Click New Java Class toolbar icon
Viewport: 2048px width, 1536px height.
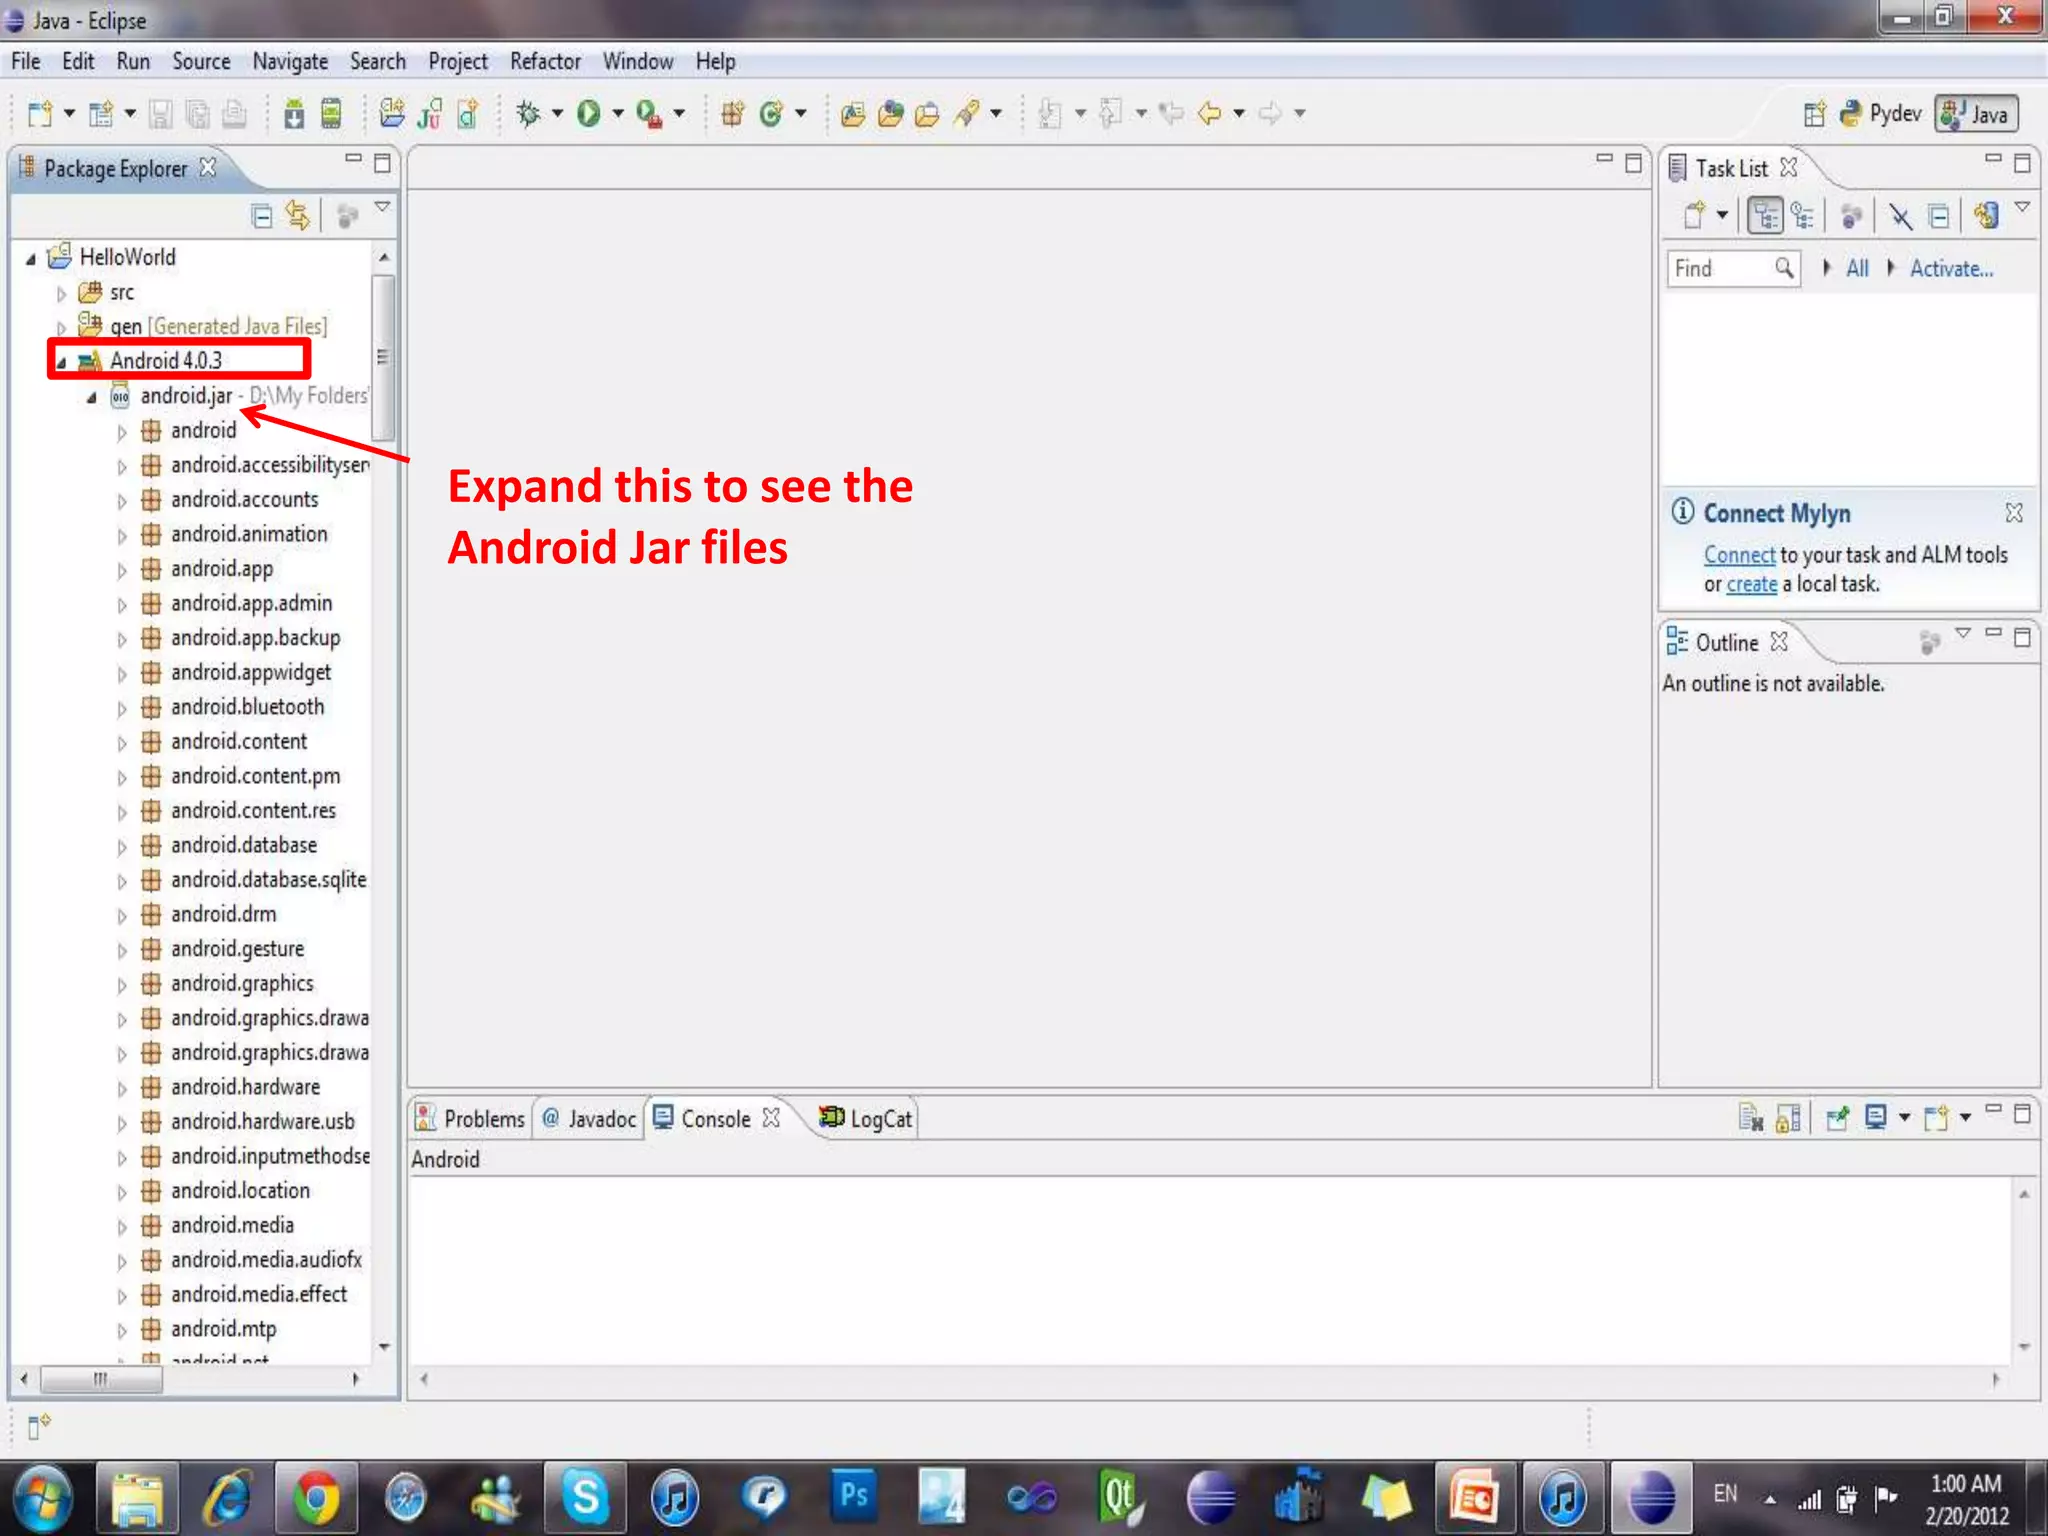pyautogui.click(x=770, y=114)
